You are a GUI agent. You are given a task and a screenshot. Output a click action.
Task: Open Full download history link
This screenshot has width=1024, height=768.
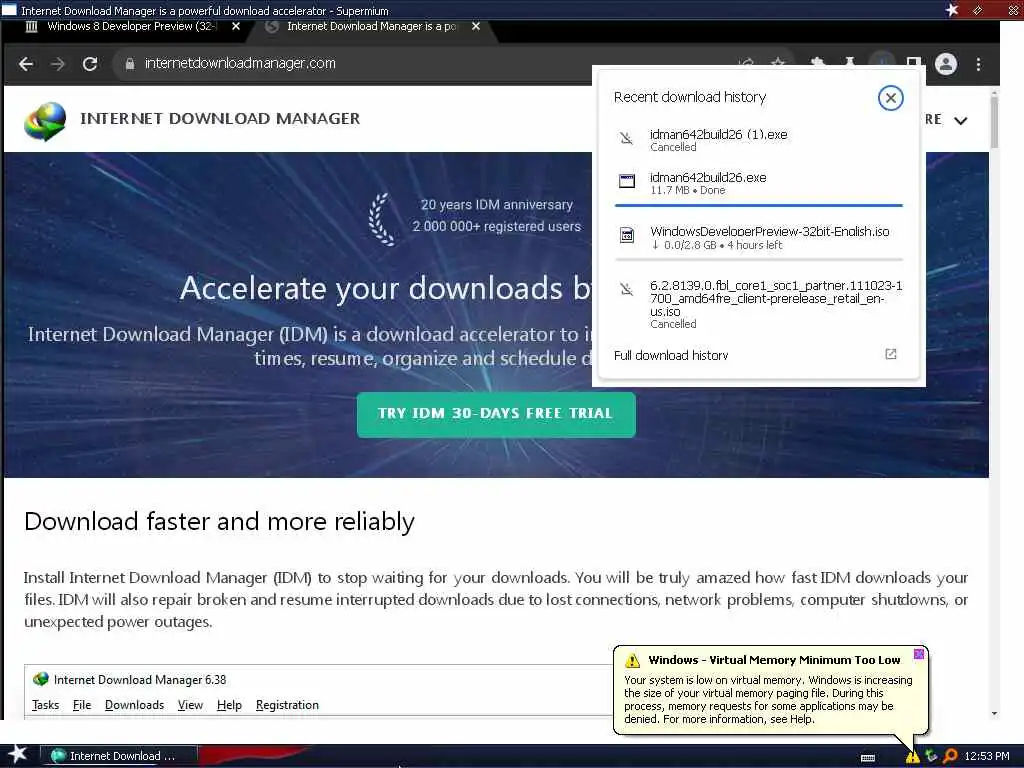tap(671, 355)
